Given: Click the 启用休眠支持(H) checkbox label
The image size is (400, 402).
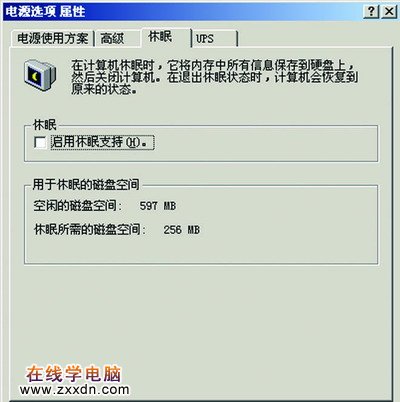Looking at the screenshot, I should (x=102, y=142).
